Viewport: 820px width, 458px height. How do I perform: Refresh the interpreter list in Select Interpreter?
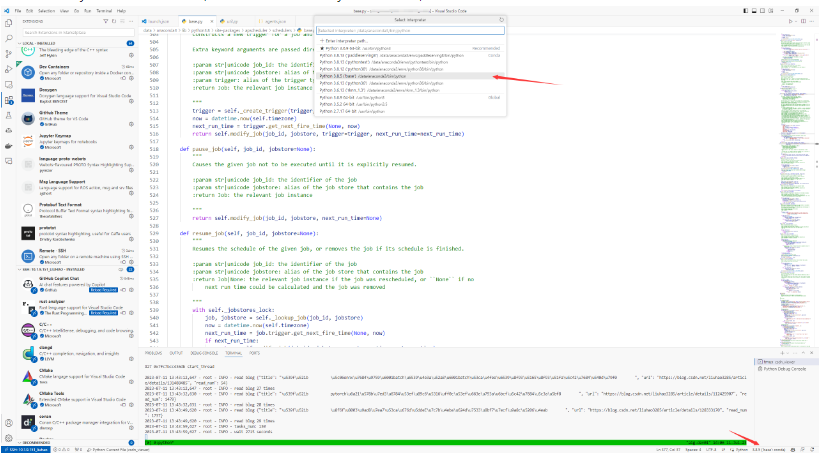[x=500, y=19]
